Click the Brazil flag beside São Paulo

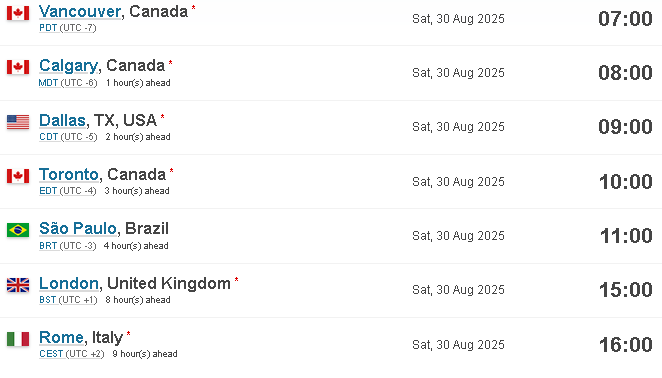[18, 230]
